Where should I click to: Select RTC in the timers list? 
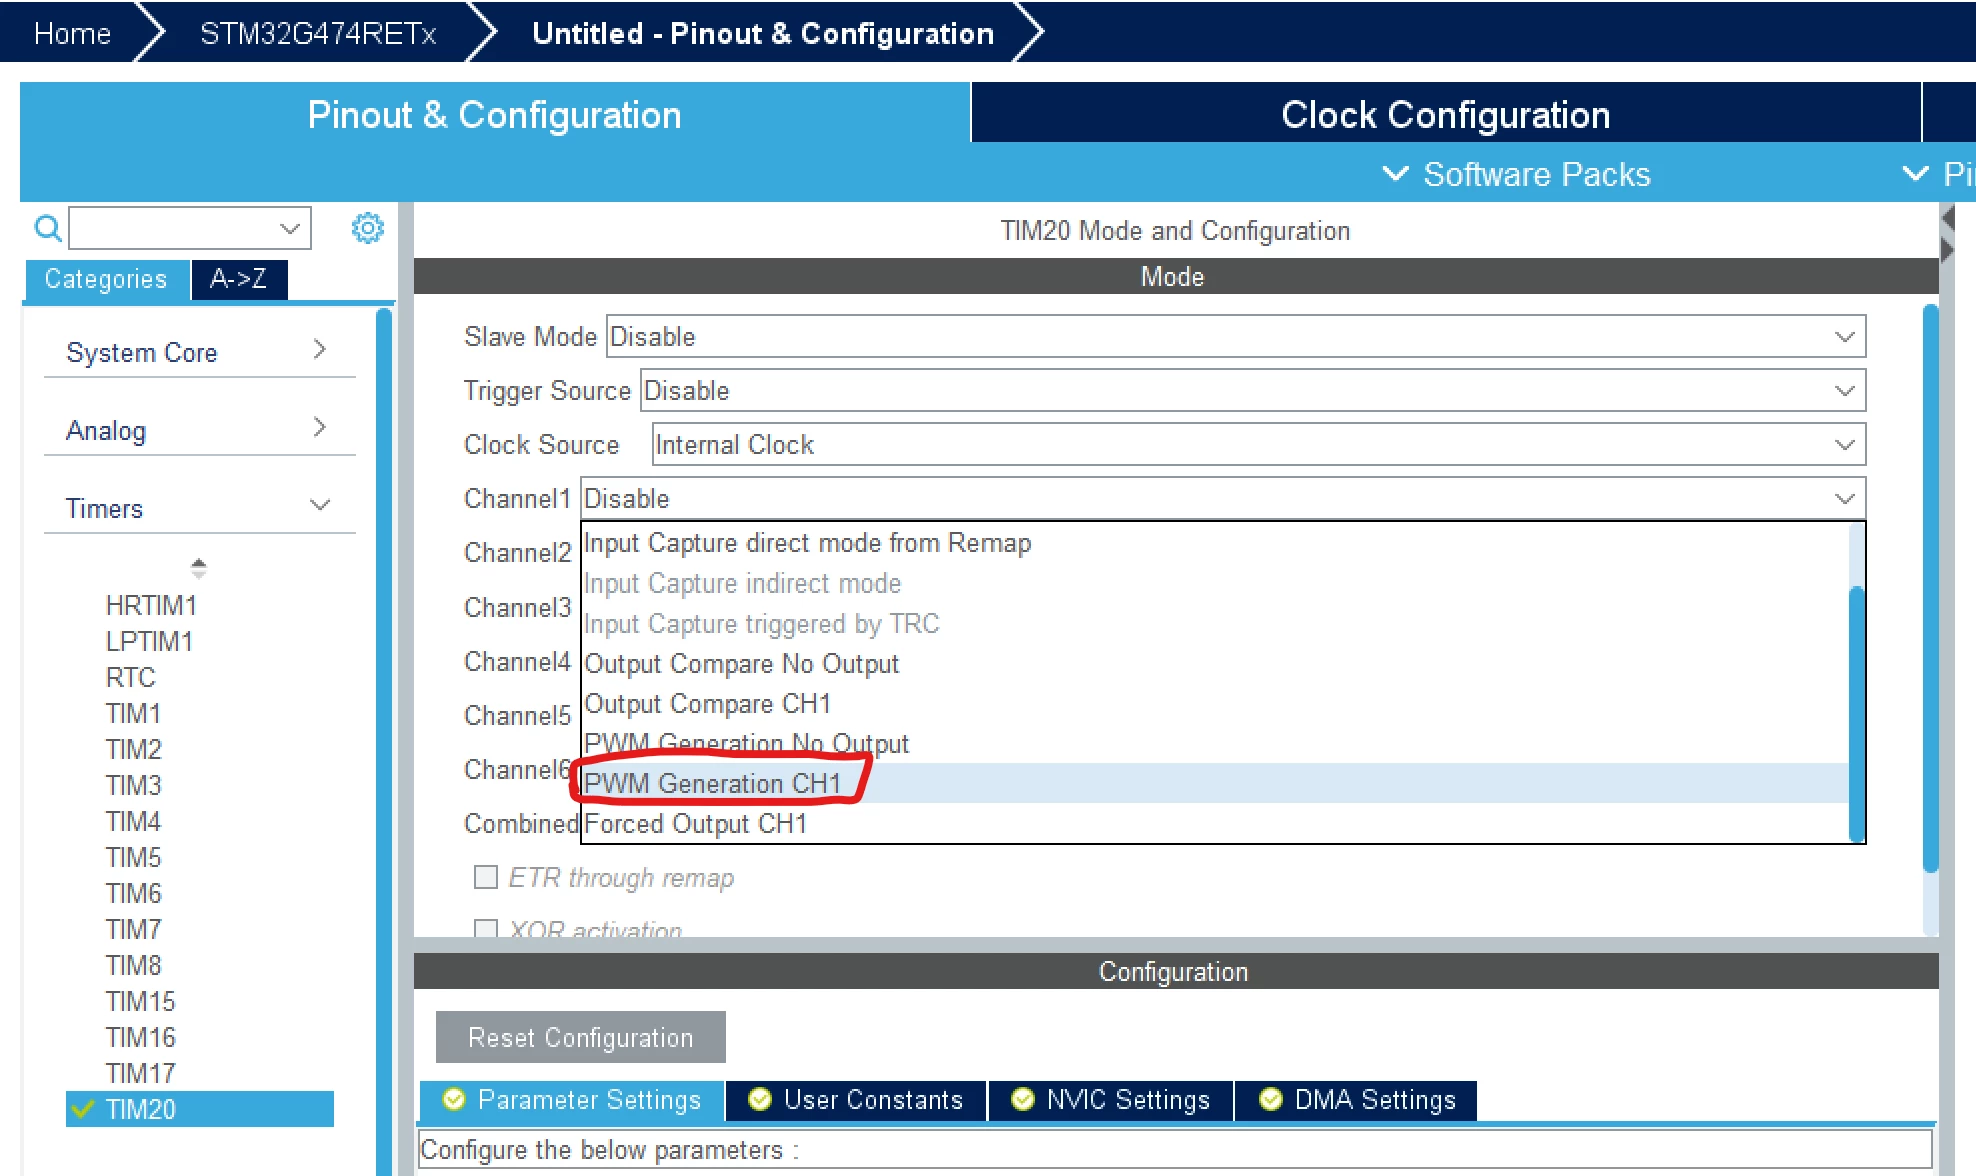[131, 677]
